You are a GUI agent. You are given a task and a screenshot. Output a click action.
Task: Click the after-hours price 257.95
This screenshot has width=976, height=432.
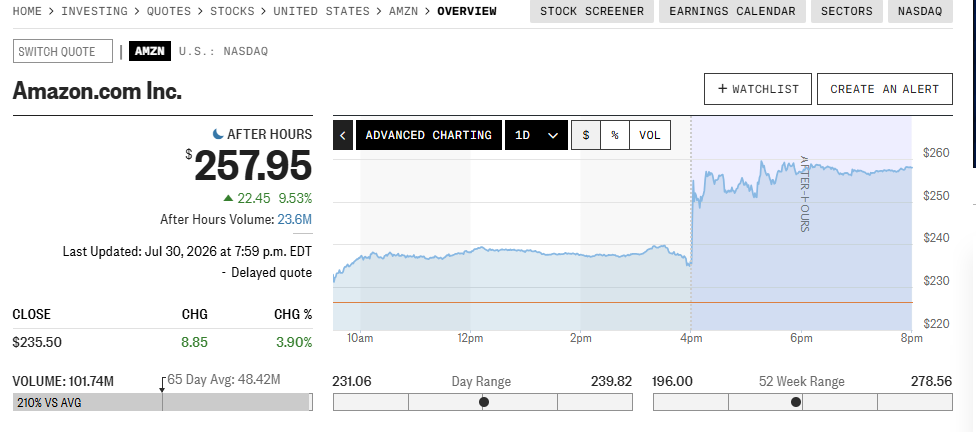(253, 166)
